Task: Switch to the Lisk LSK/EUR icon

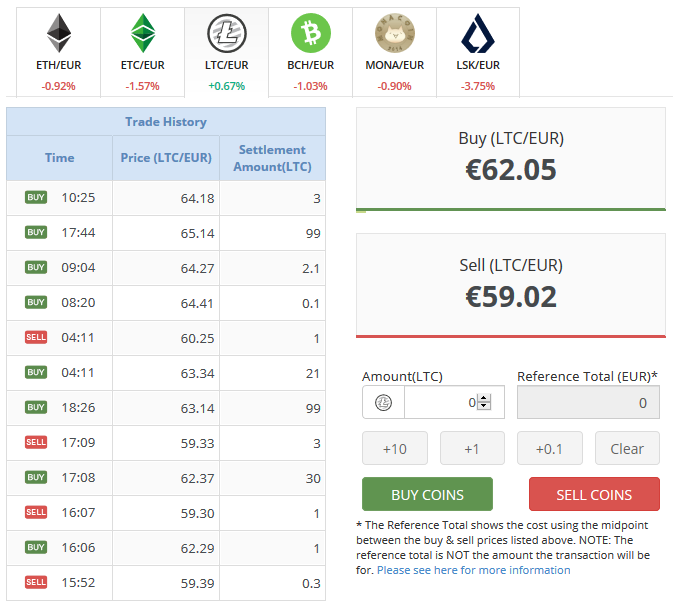Action: 478,33
